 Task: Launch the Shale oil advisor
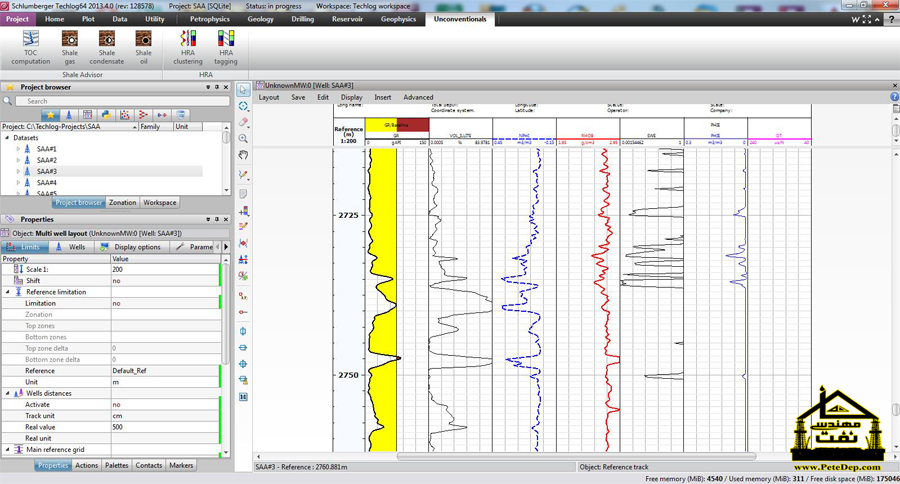point(143,47)
